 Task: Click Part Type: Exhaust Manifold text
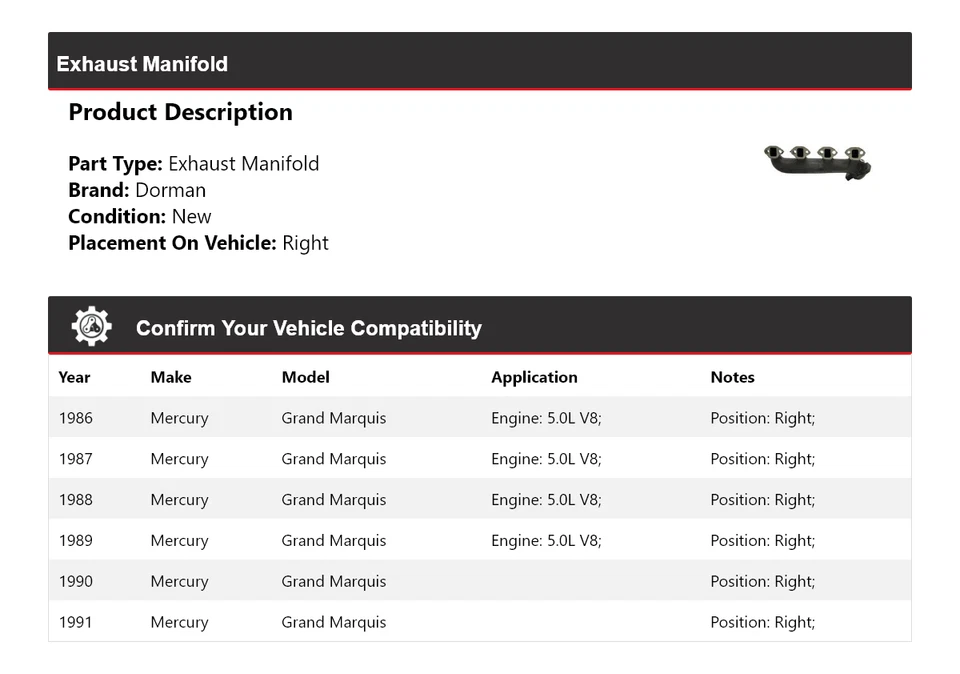193,164
